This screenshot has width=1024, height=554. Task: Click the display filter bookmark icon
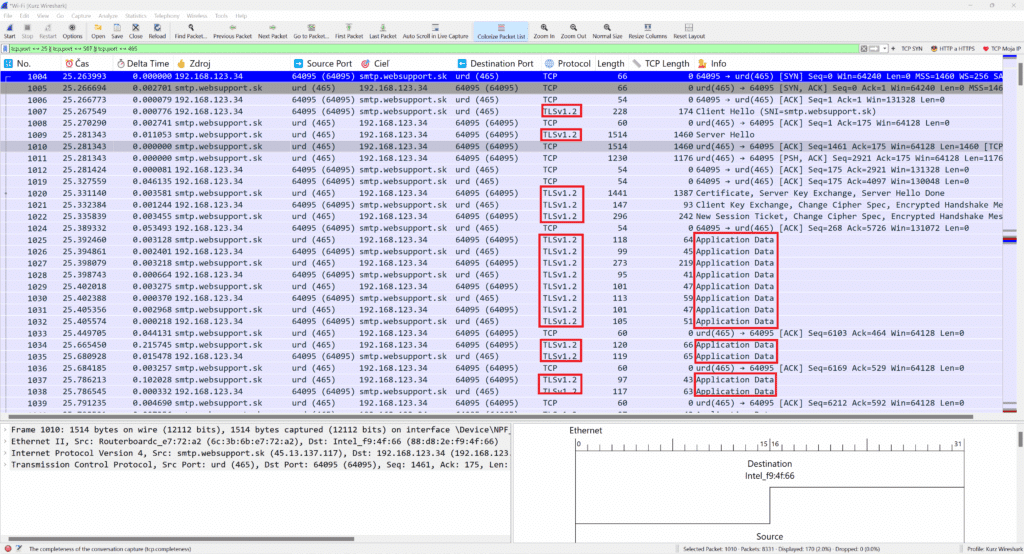(5, 49)
